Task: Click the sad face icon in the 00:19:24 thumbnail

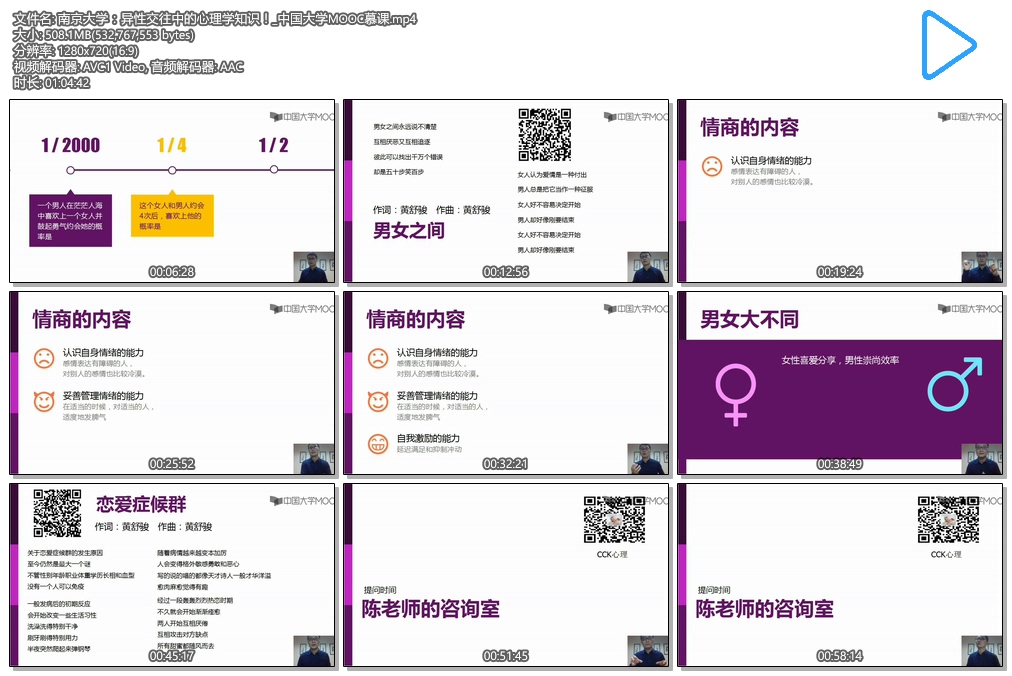Action: tap(711, 167)
